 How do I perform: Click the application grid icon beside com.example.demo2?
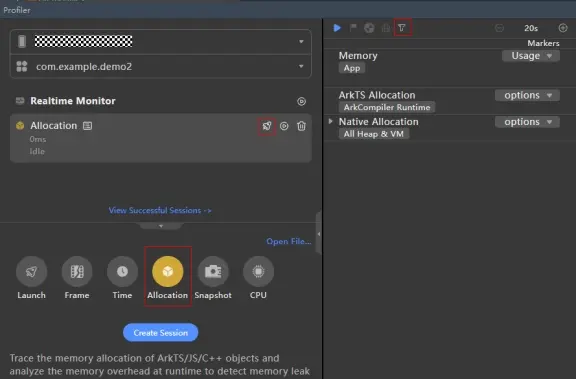[22, 66]
